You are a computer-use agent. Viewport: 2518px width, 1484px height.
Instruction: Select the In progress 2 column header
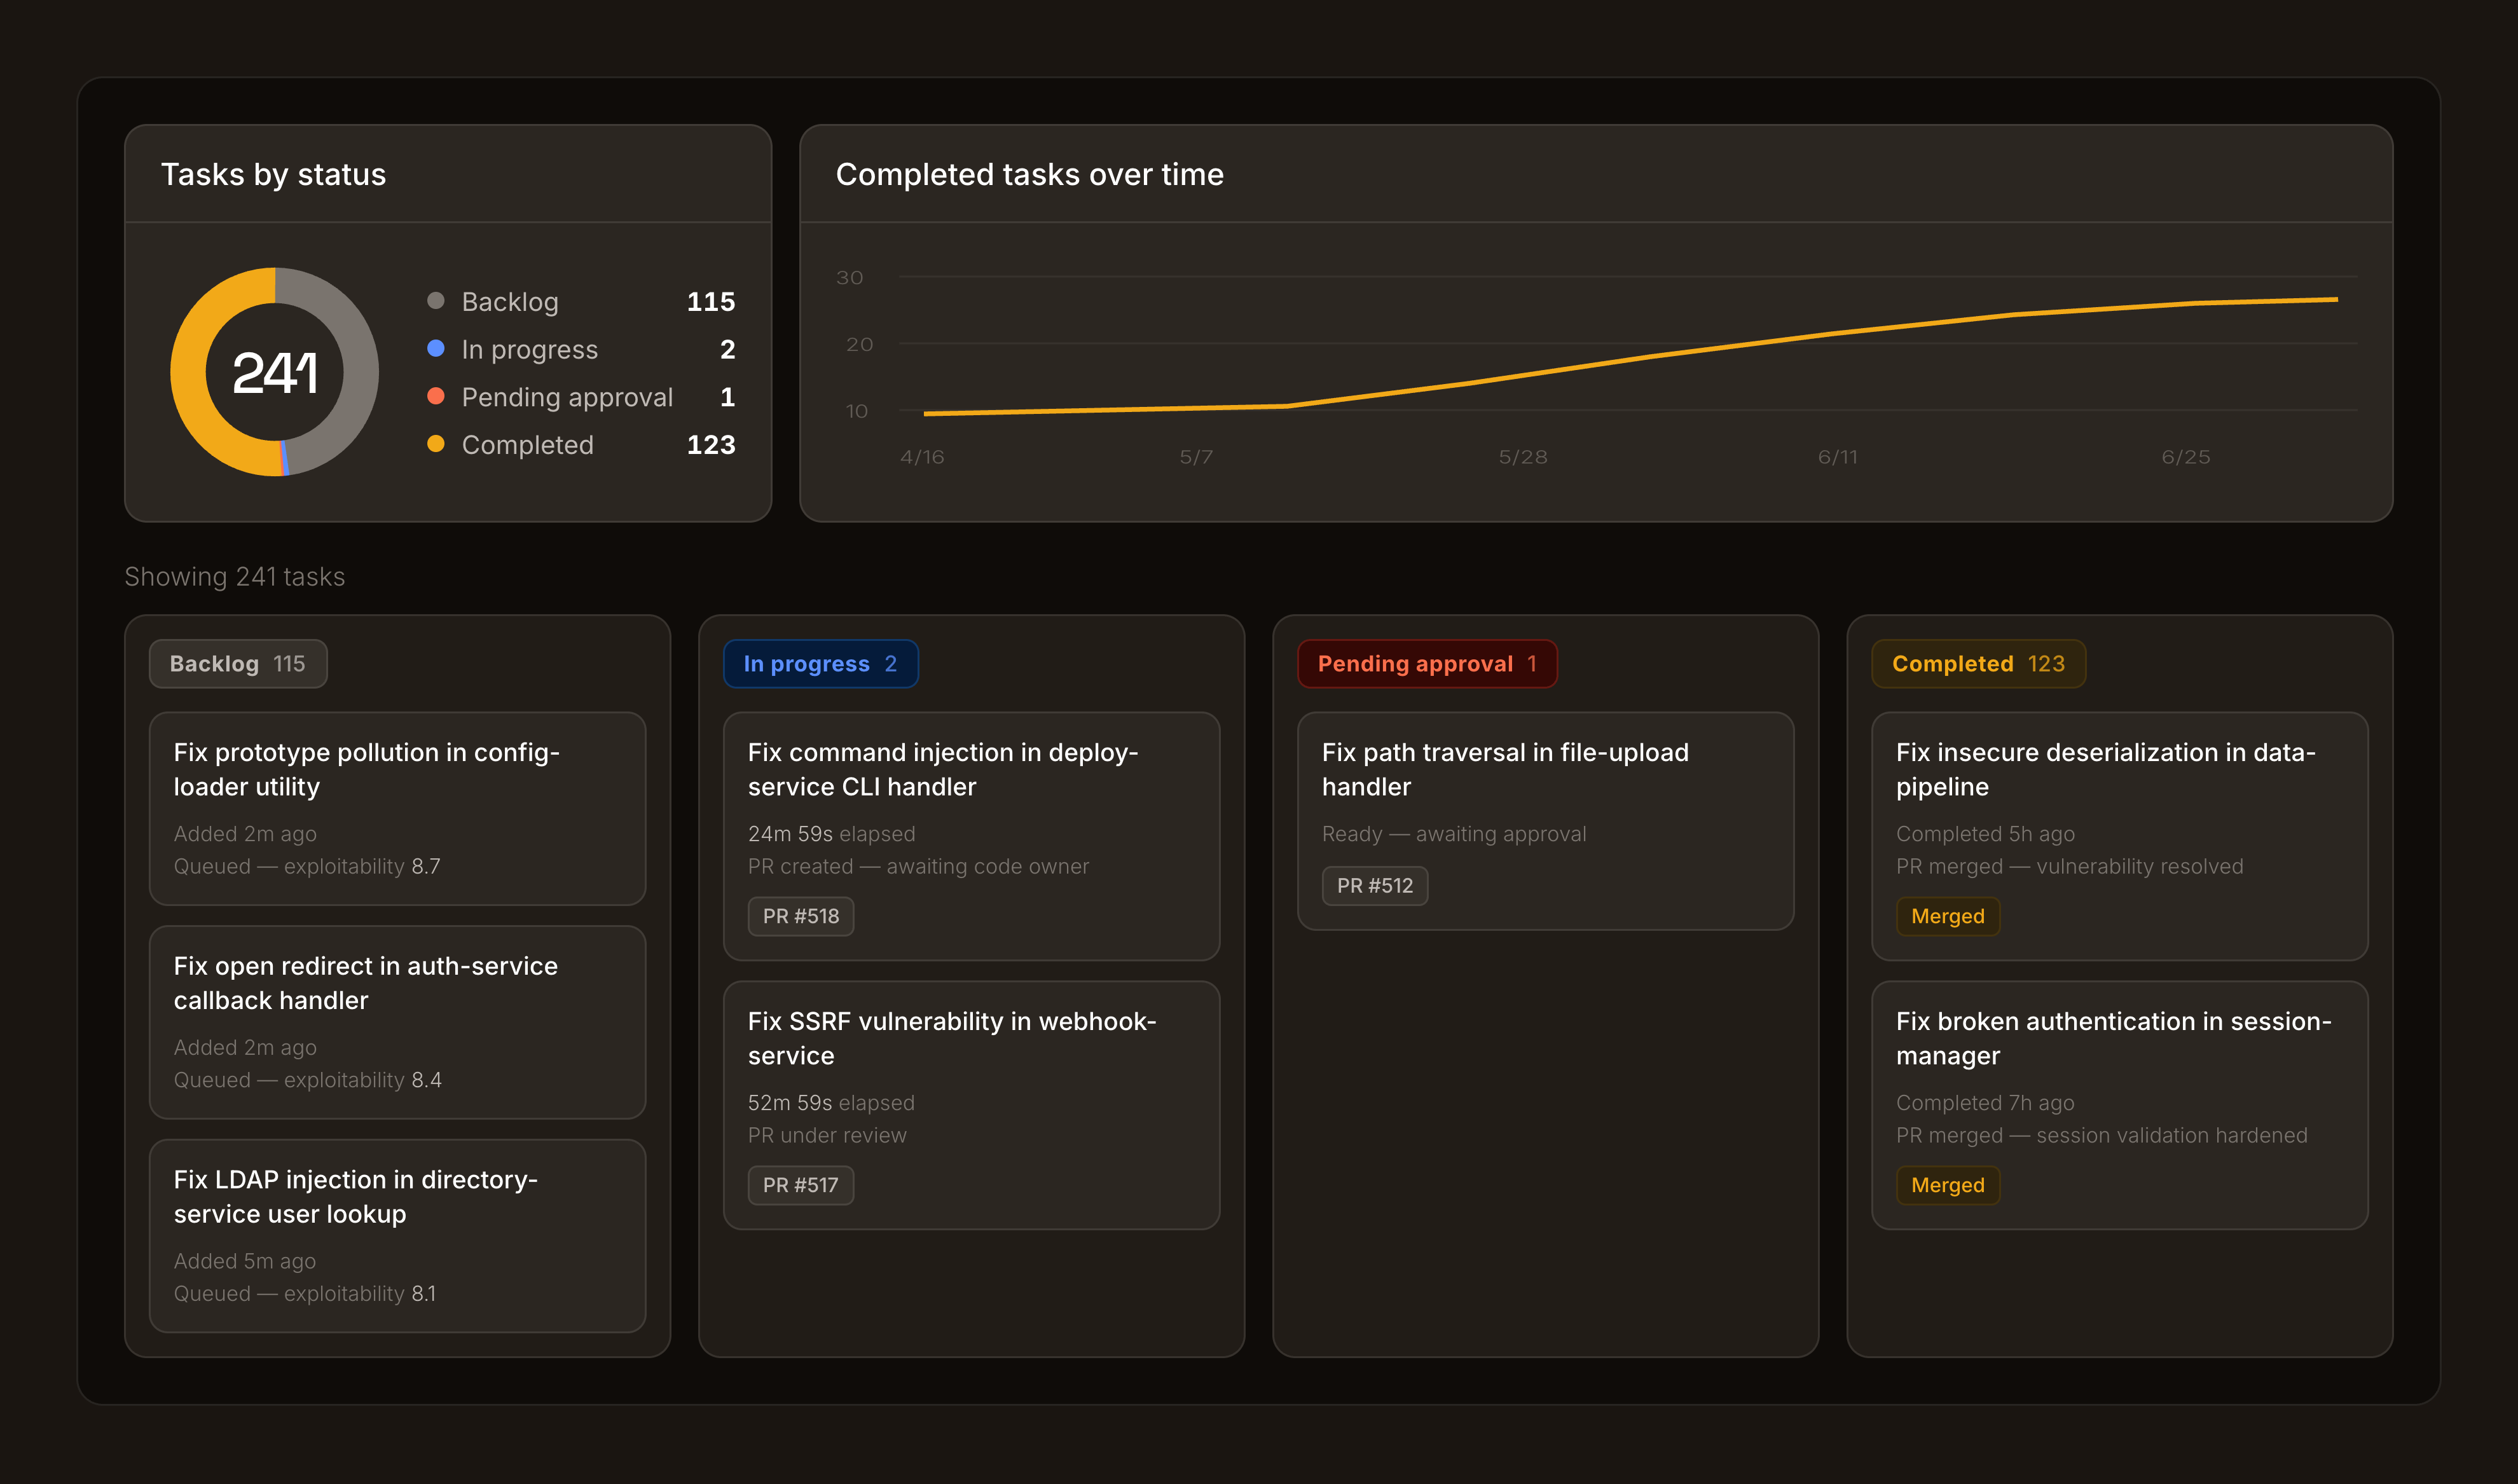(820, 664)
